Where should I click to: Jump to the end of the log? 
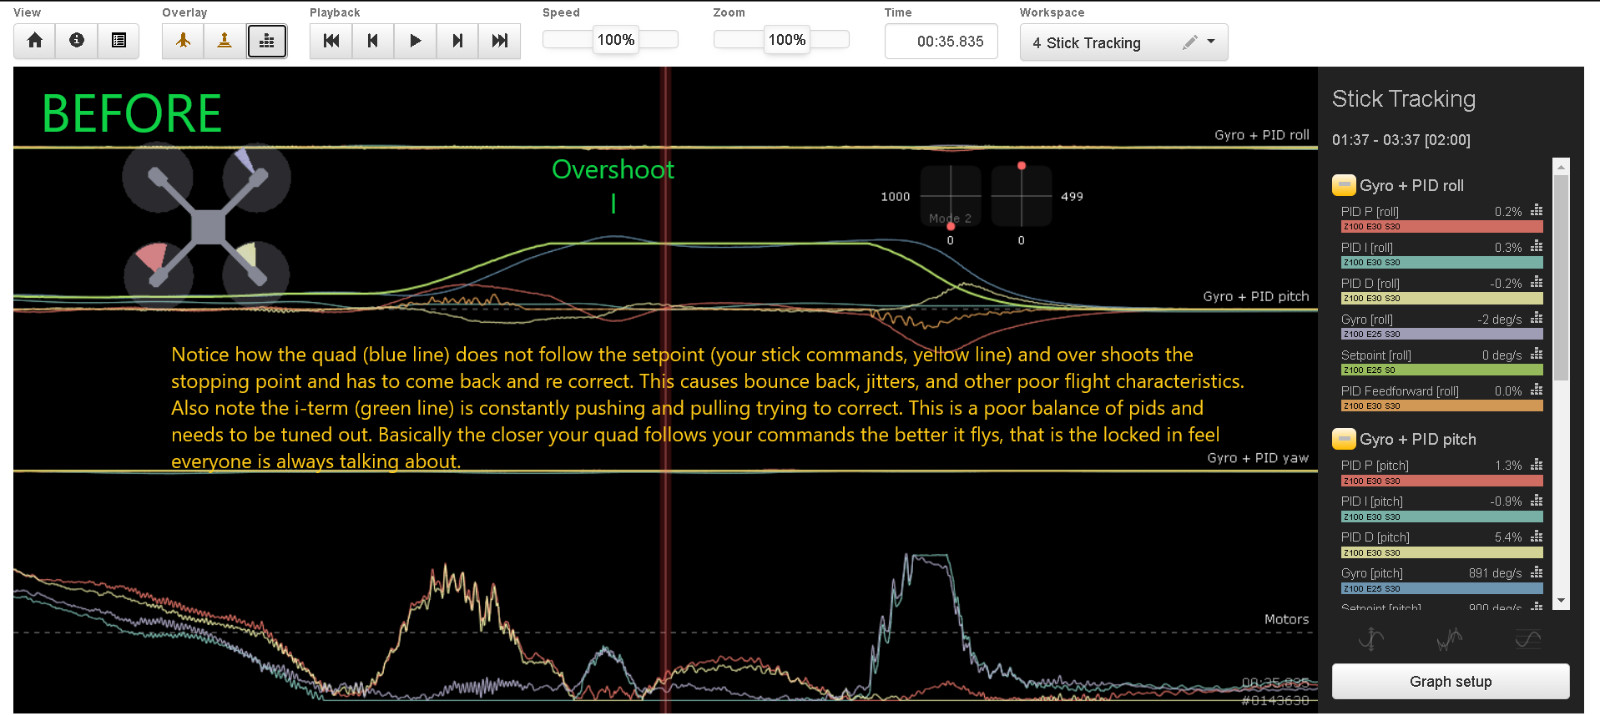pos(499,41)
